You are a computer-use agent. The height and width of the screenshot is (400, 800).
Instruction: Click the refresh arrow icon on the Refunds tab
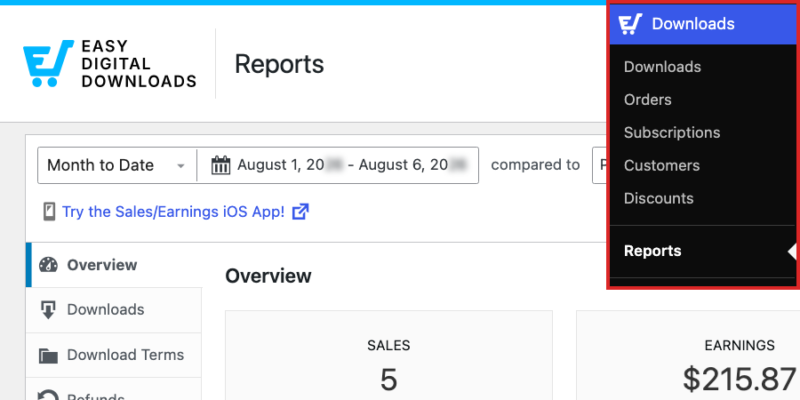[48, 395]
